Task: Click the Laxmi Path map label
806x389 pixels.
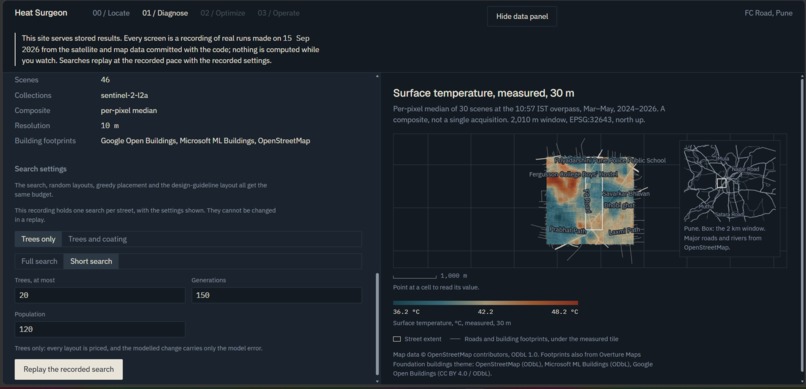Action: pyautogui.click(x=625, y=231)
